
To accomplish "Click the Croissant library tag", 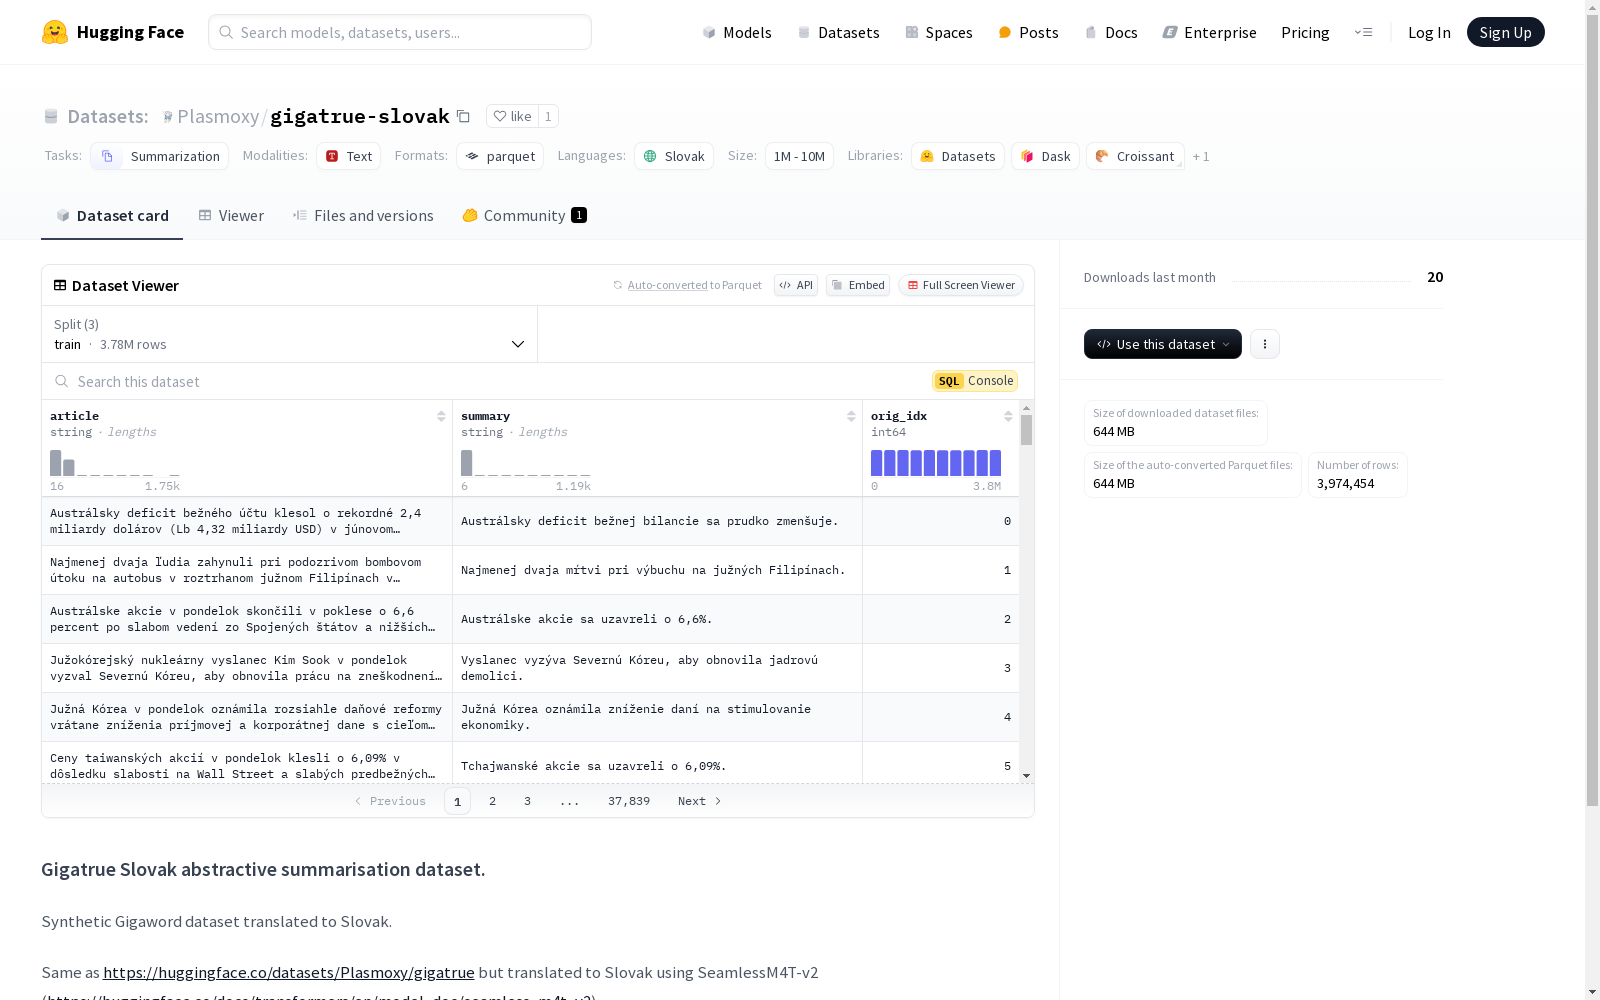I will click(x=1135, y=156).
